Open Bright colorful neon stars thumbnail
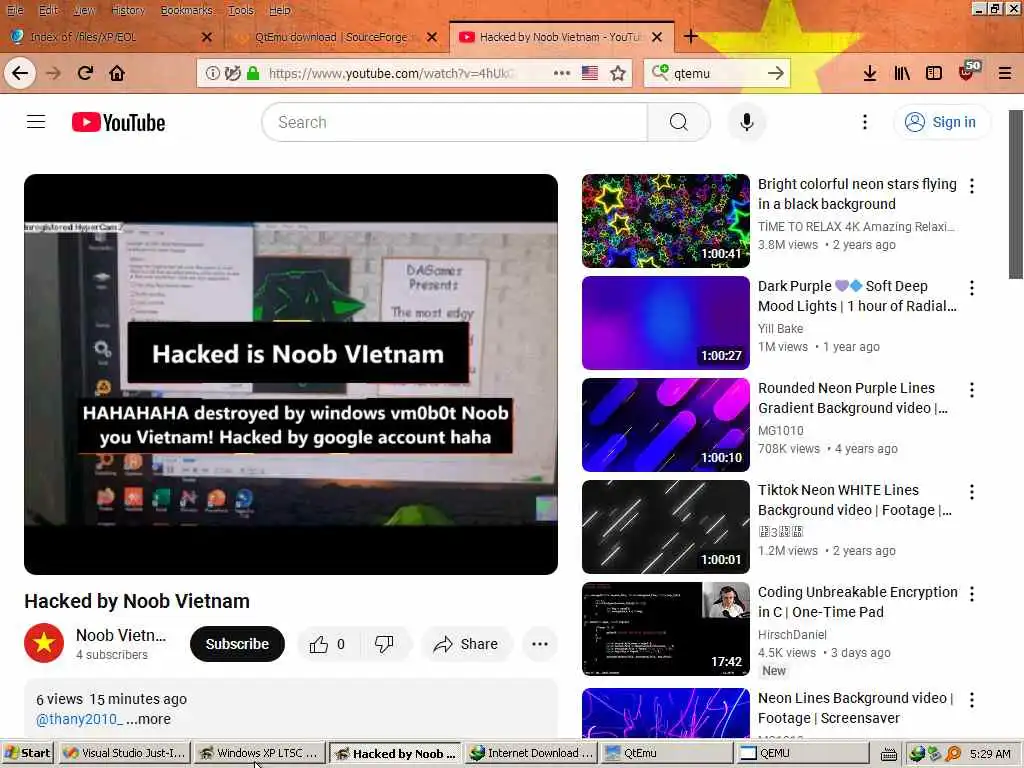 click(x=665, y=221)
